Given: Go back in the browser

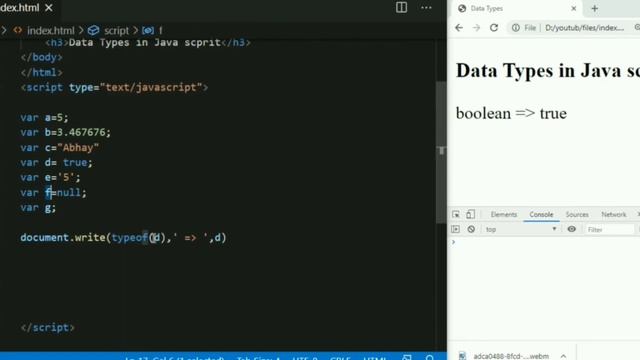Looking at the screenshot, I should pyautogui.click(x=459, y=28).
